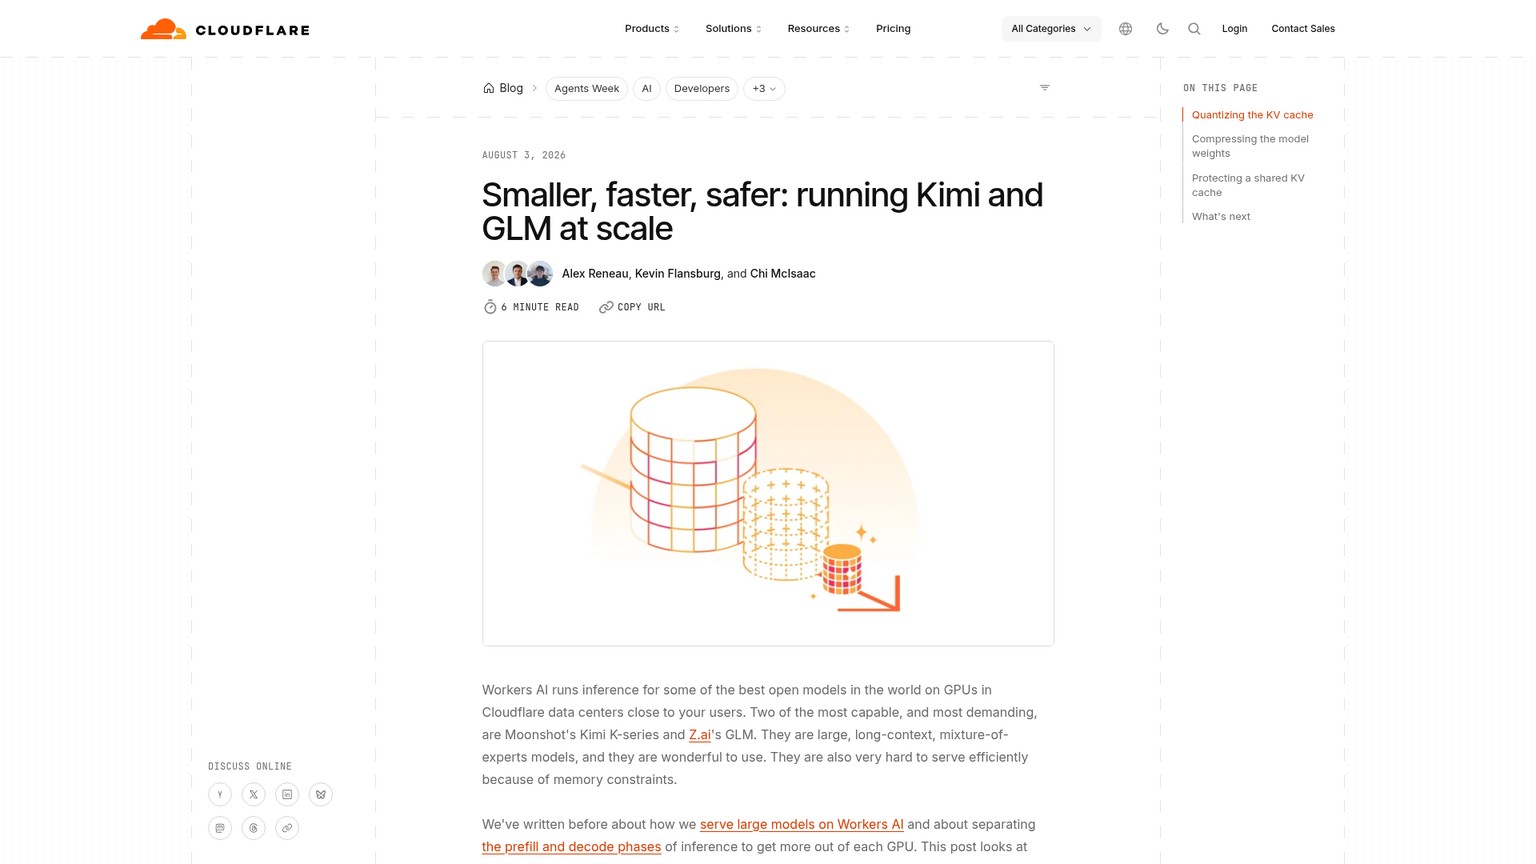Click the article title heading
This screenshot has height=864, width=1536.
(x=762, y=211)
